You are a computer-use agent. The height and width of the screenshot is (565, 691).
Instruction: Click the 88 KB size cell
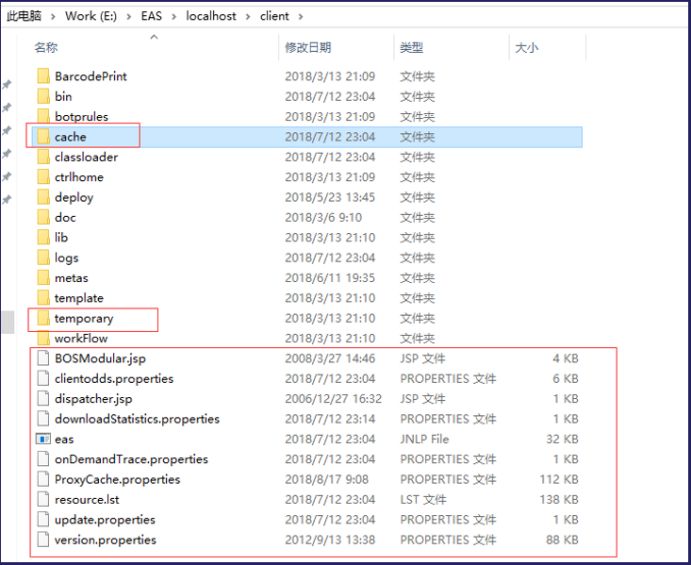[x=562, y=540]
